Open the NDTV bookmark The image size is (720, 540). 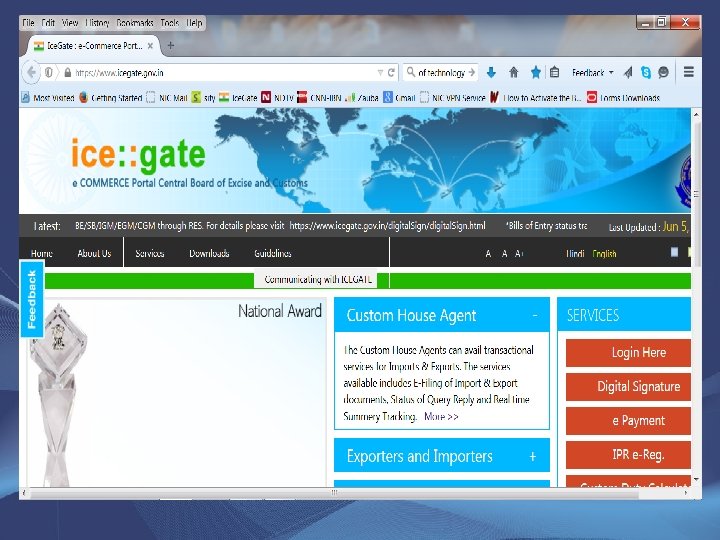[277, 98]
